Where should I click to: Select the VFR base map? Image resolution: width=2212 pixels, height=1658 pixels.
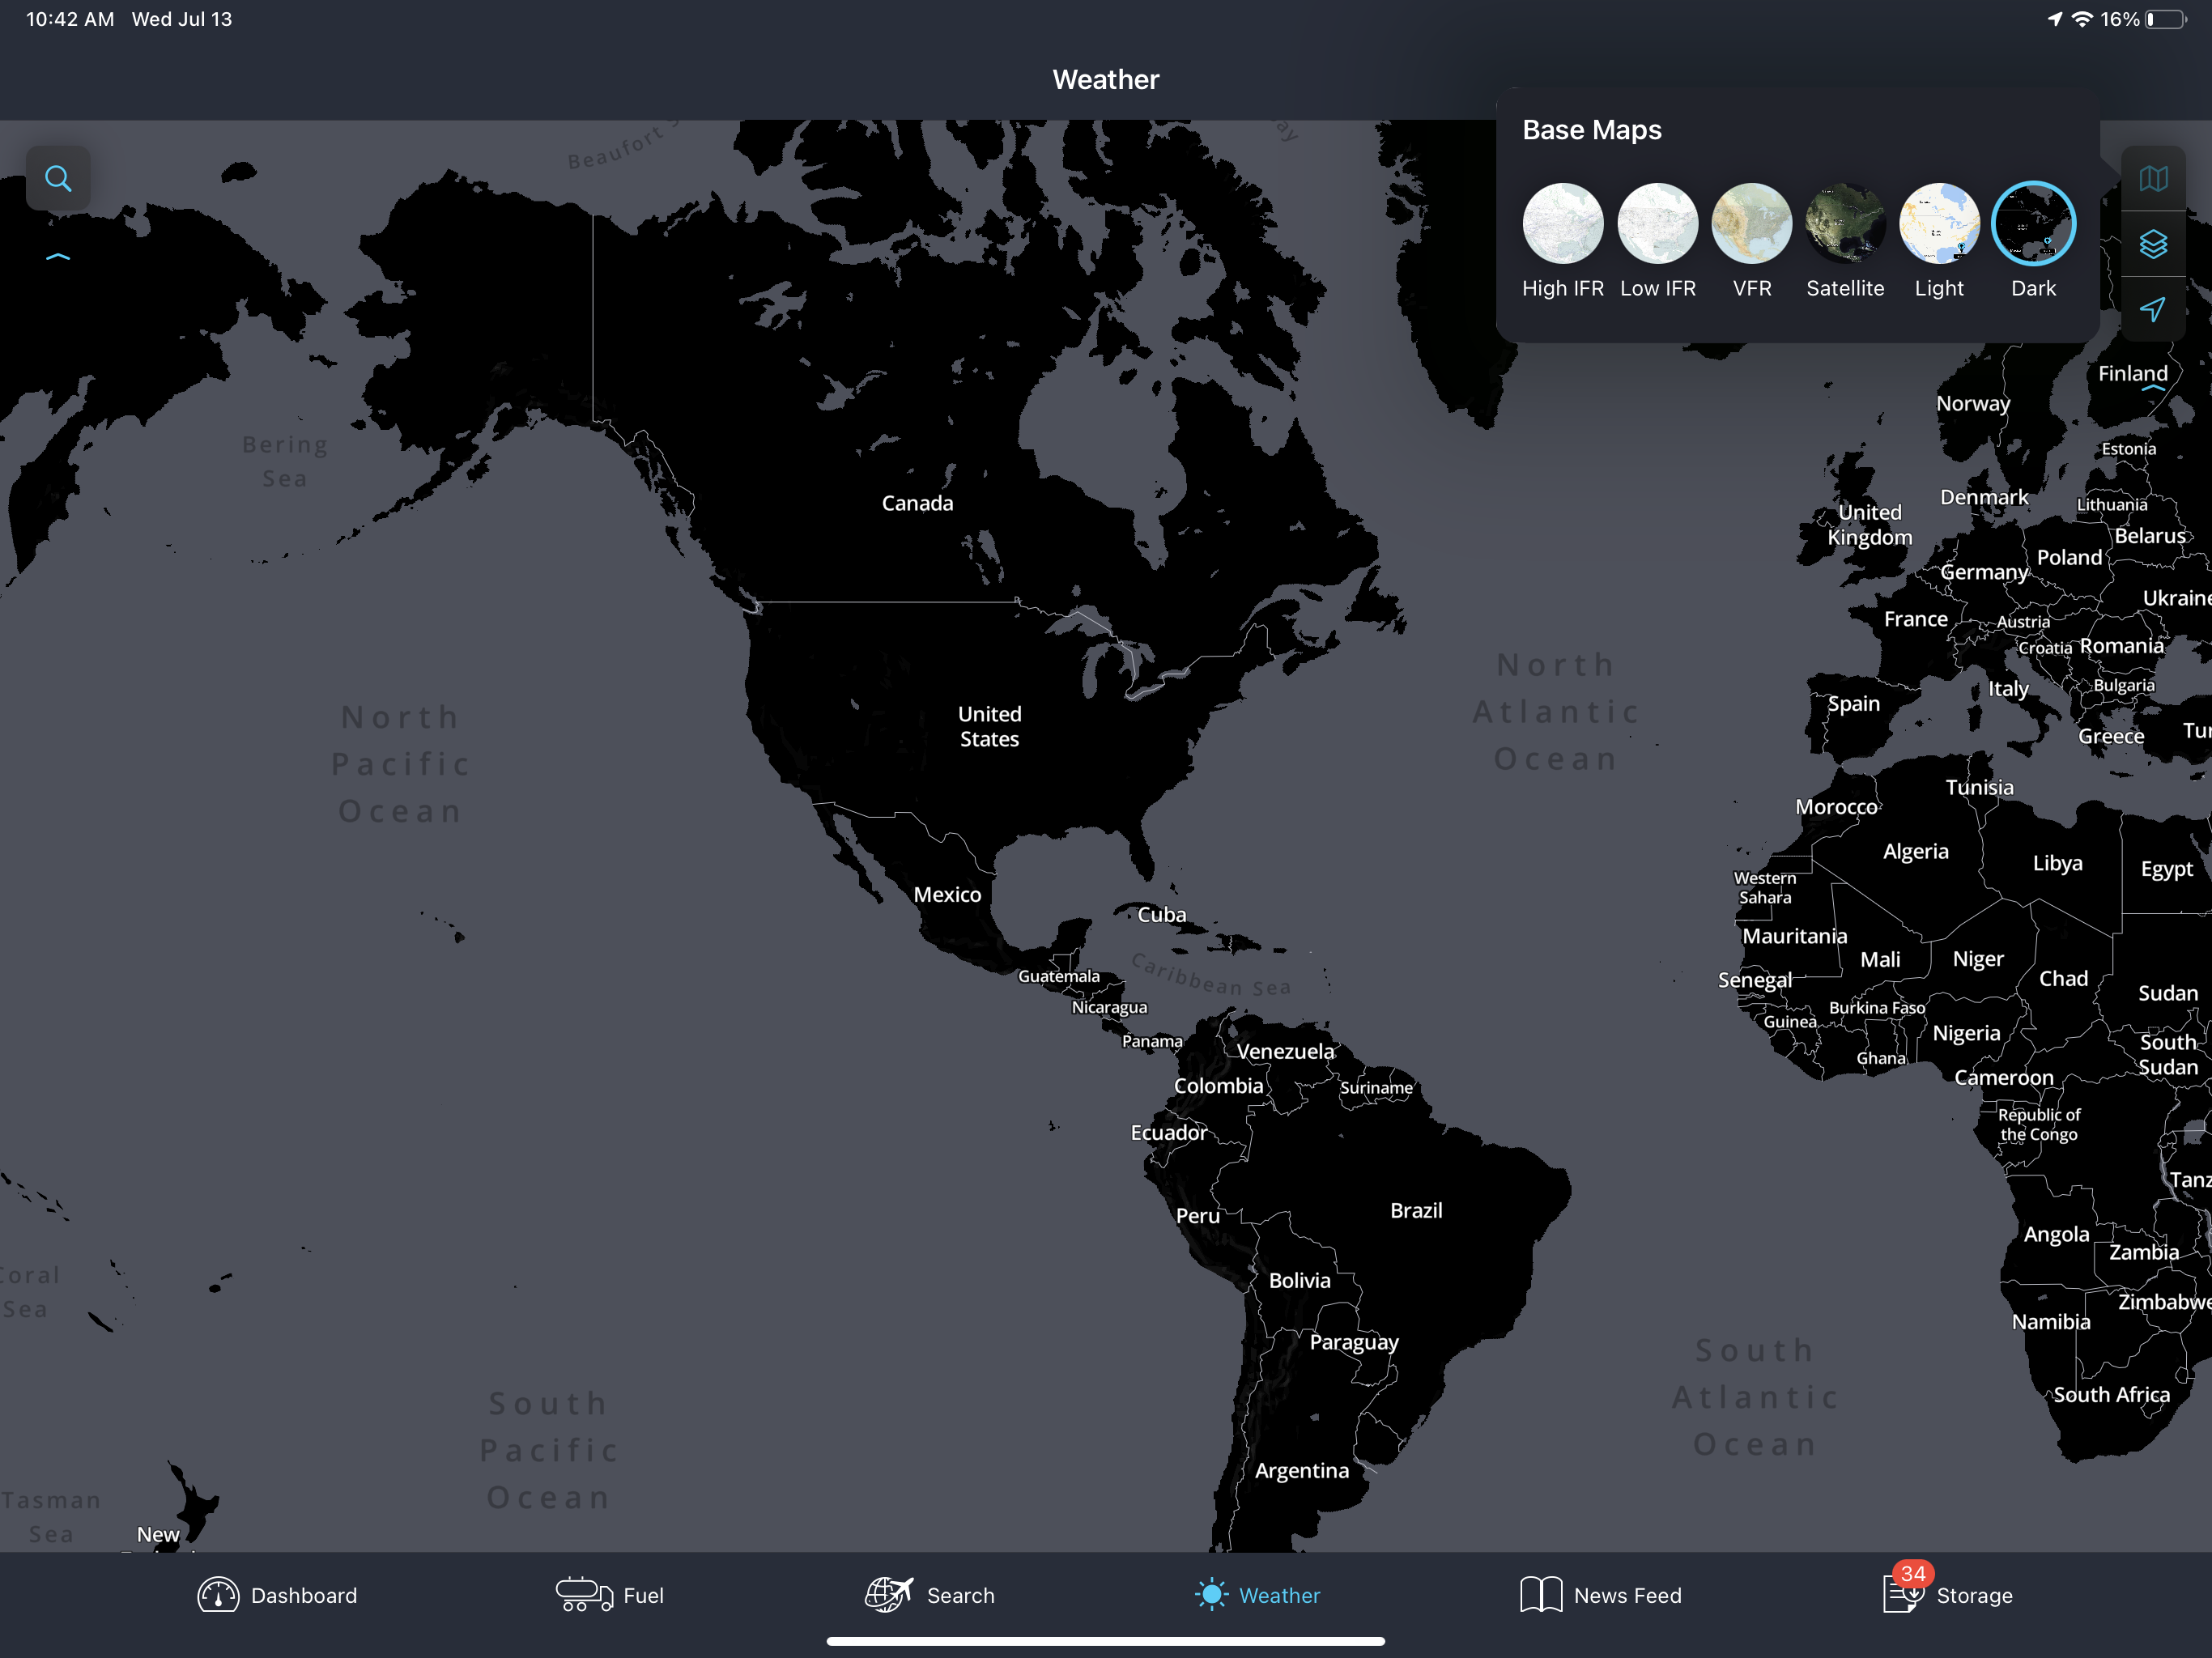(1751, 223)
